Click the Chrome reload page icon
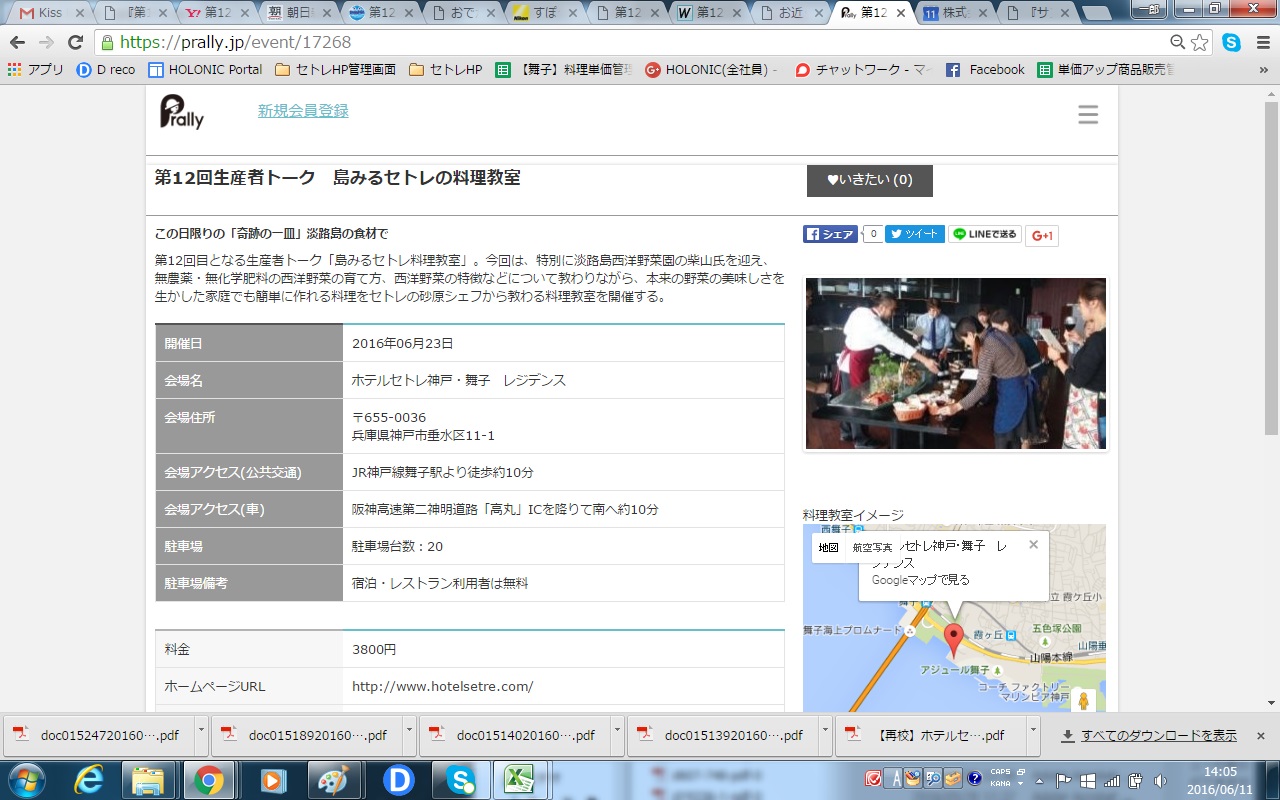The image size is (1280, 800). 75,42
